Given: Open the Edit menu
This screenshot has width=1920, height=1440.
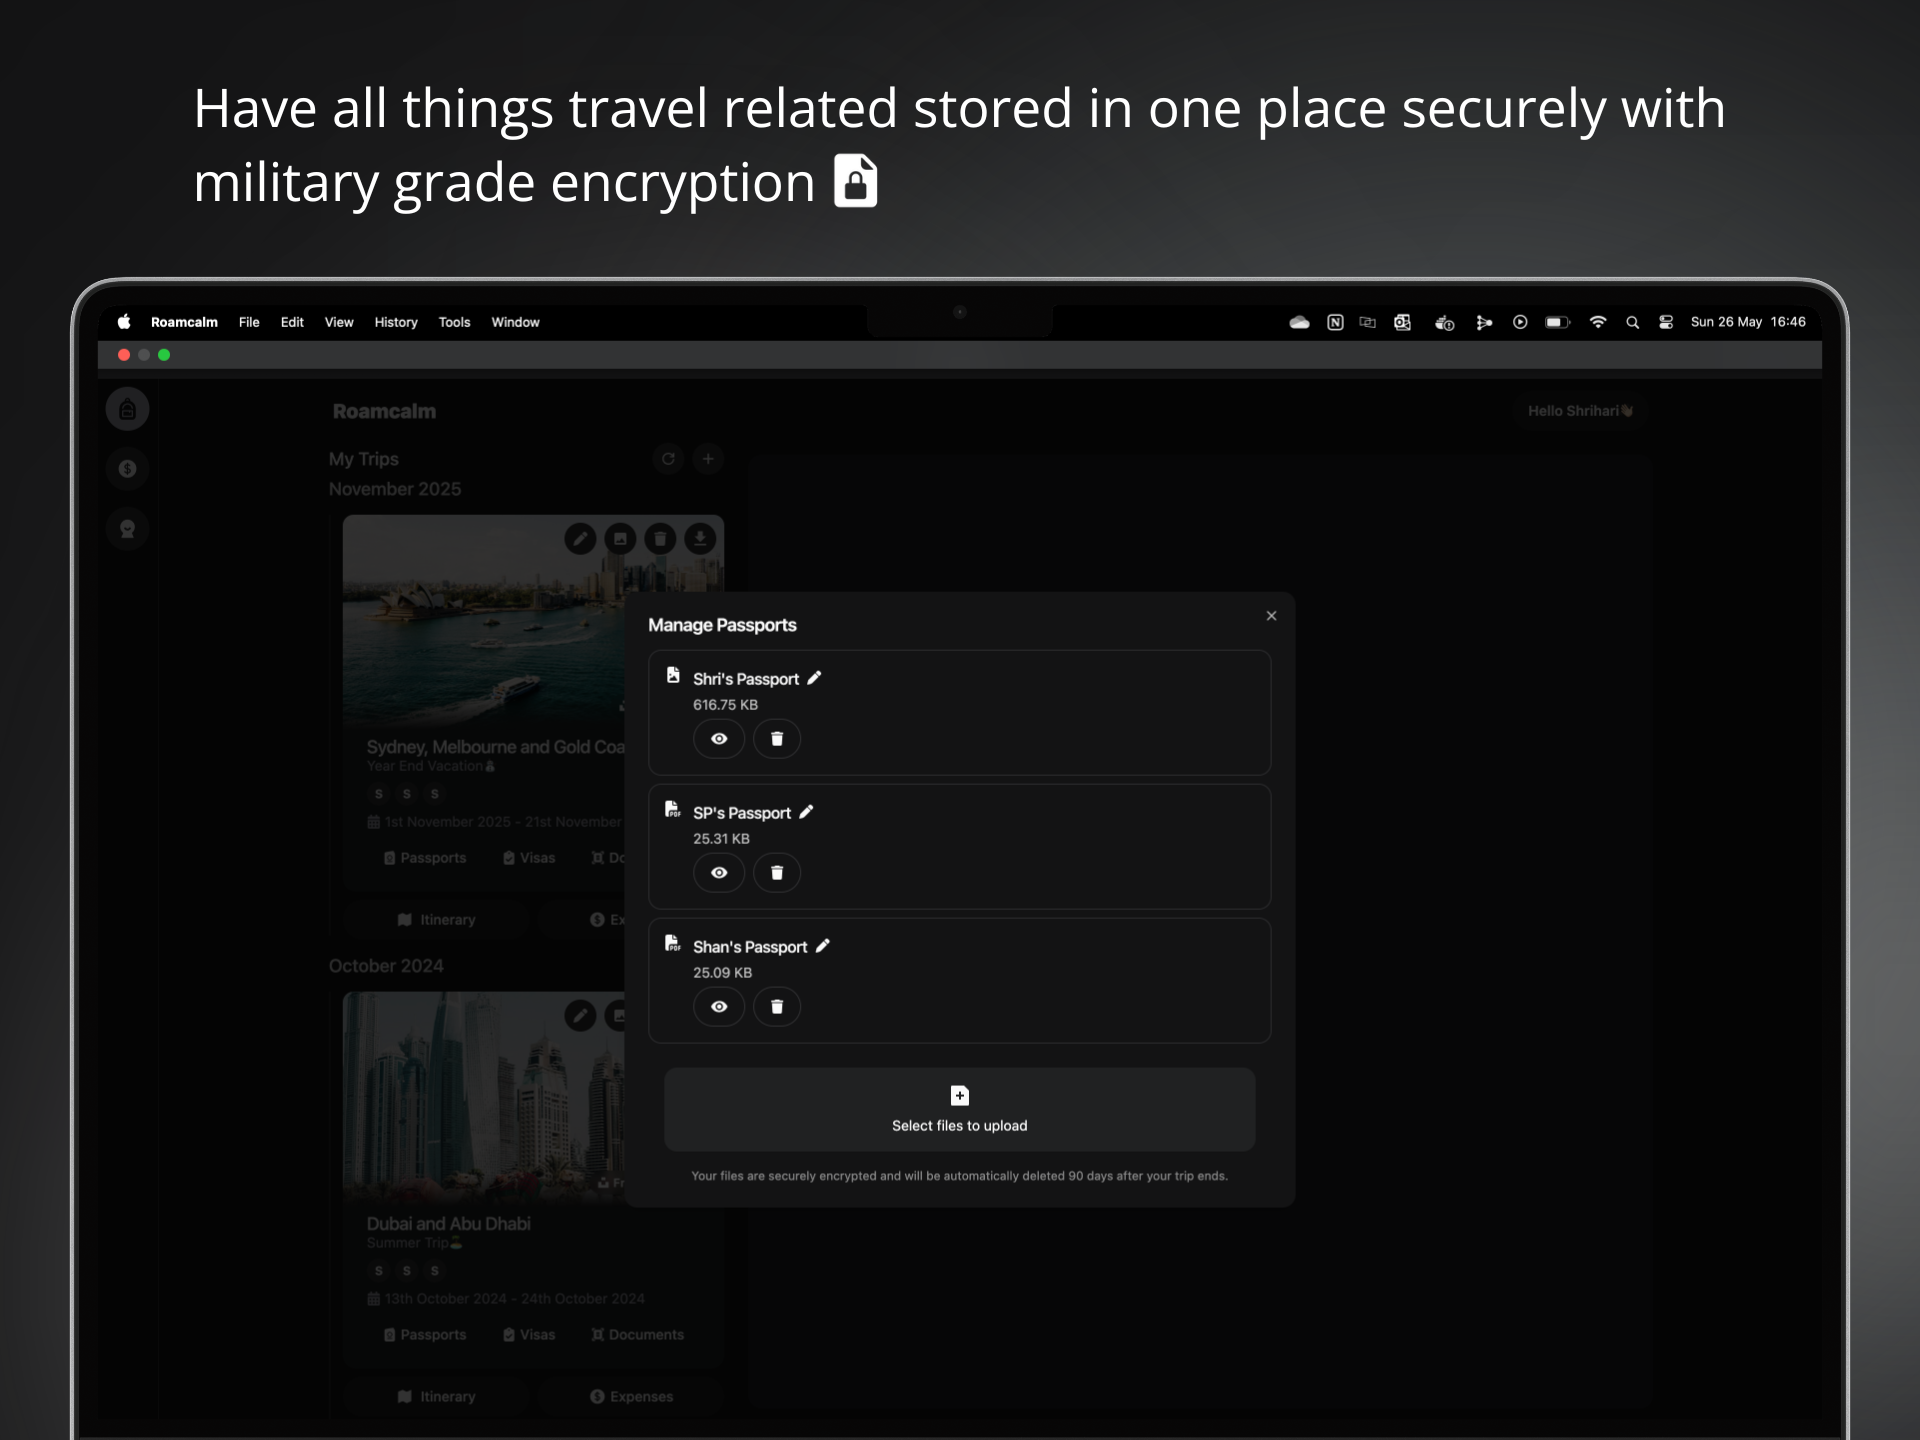Looking at the screenshot, I should coord(292,322).
